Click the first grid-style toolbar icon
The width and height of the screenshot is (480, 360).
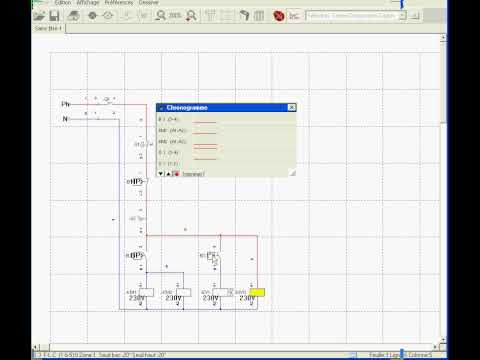coord(210,16)
